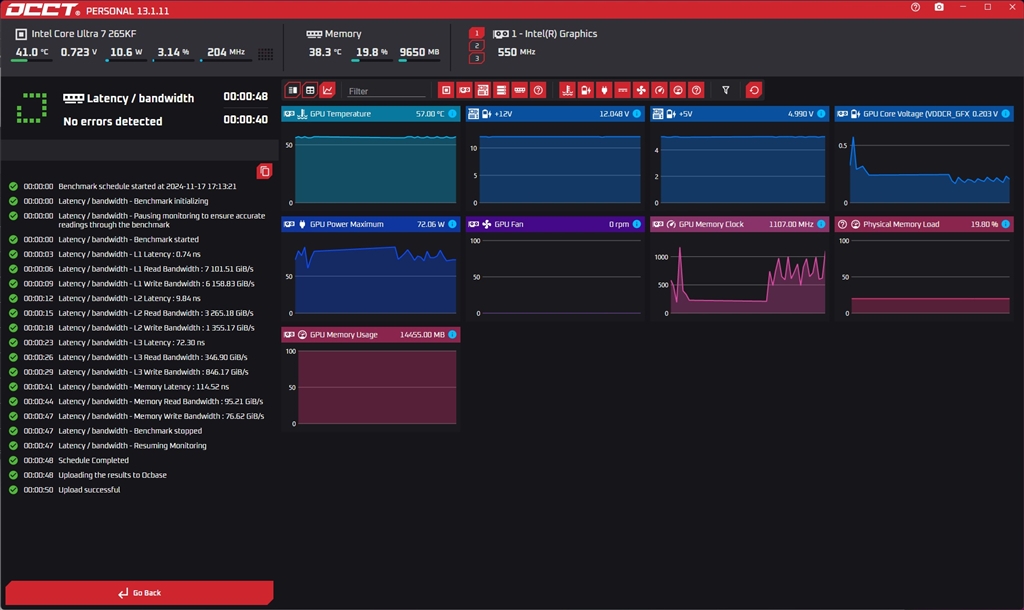Click the No errors detected status

coord(112,121)
